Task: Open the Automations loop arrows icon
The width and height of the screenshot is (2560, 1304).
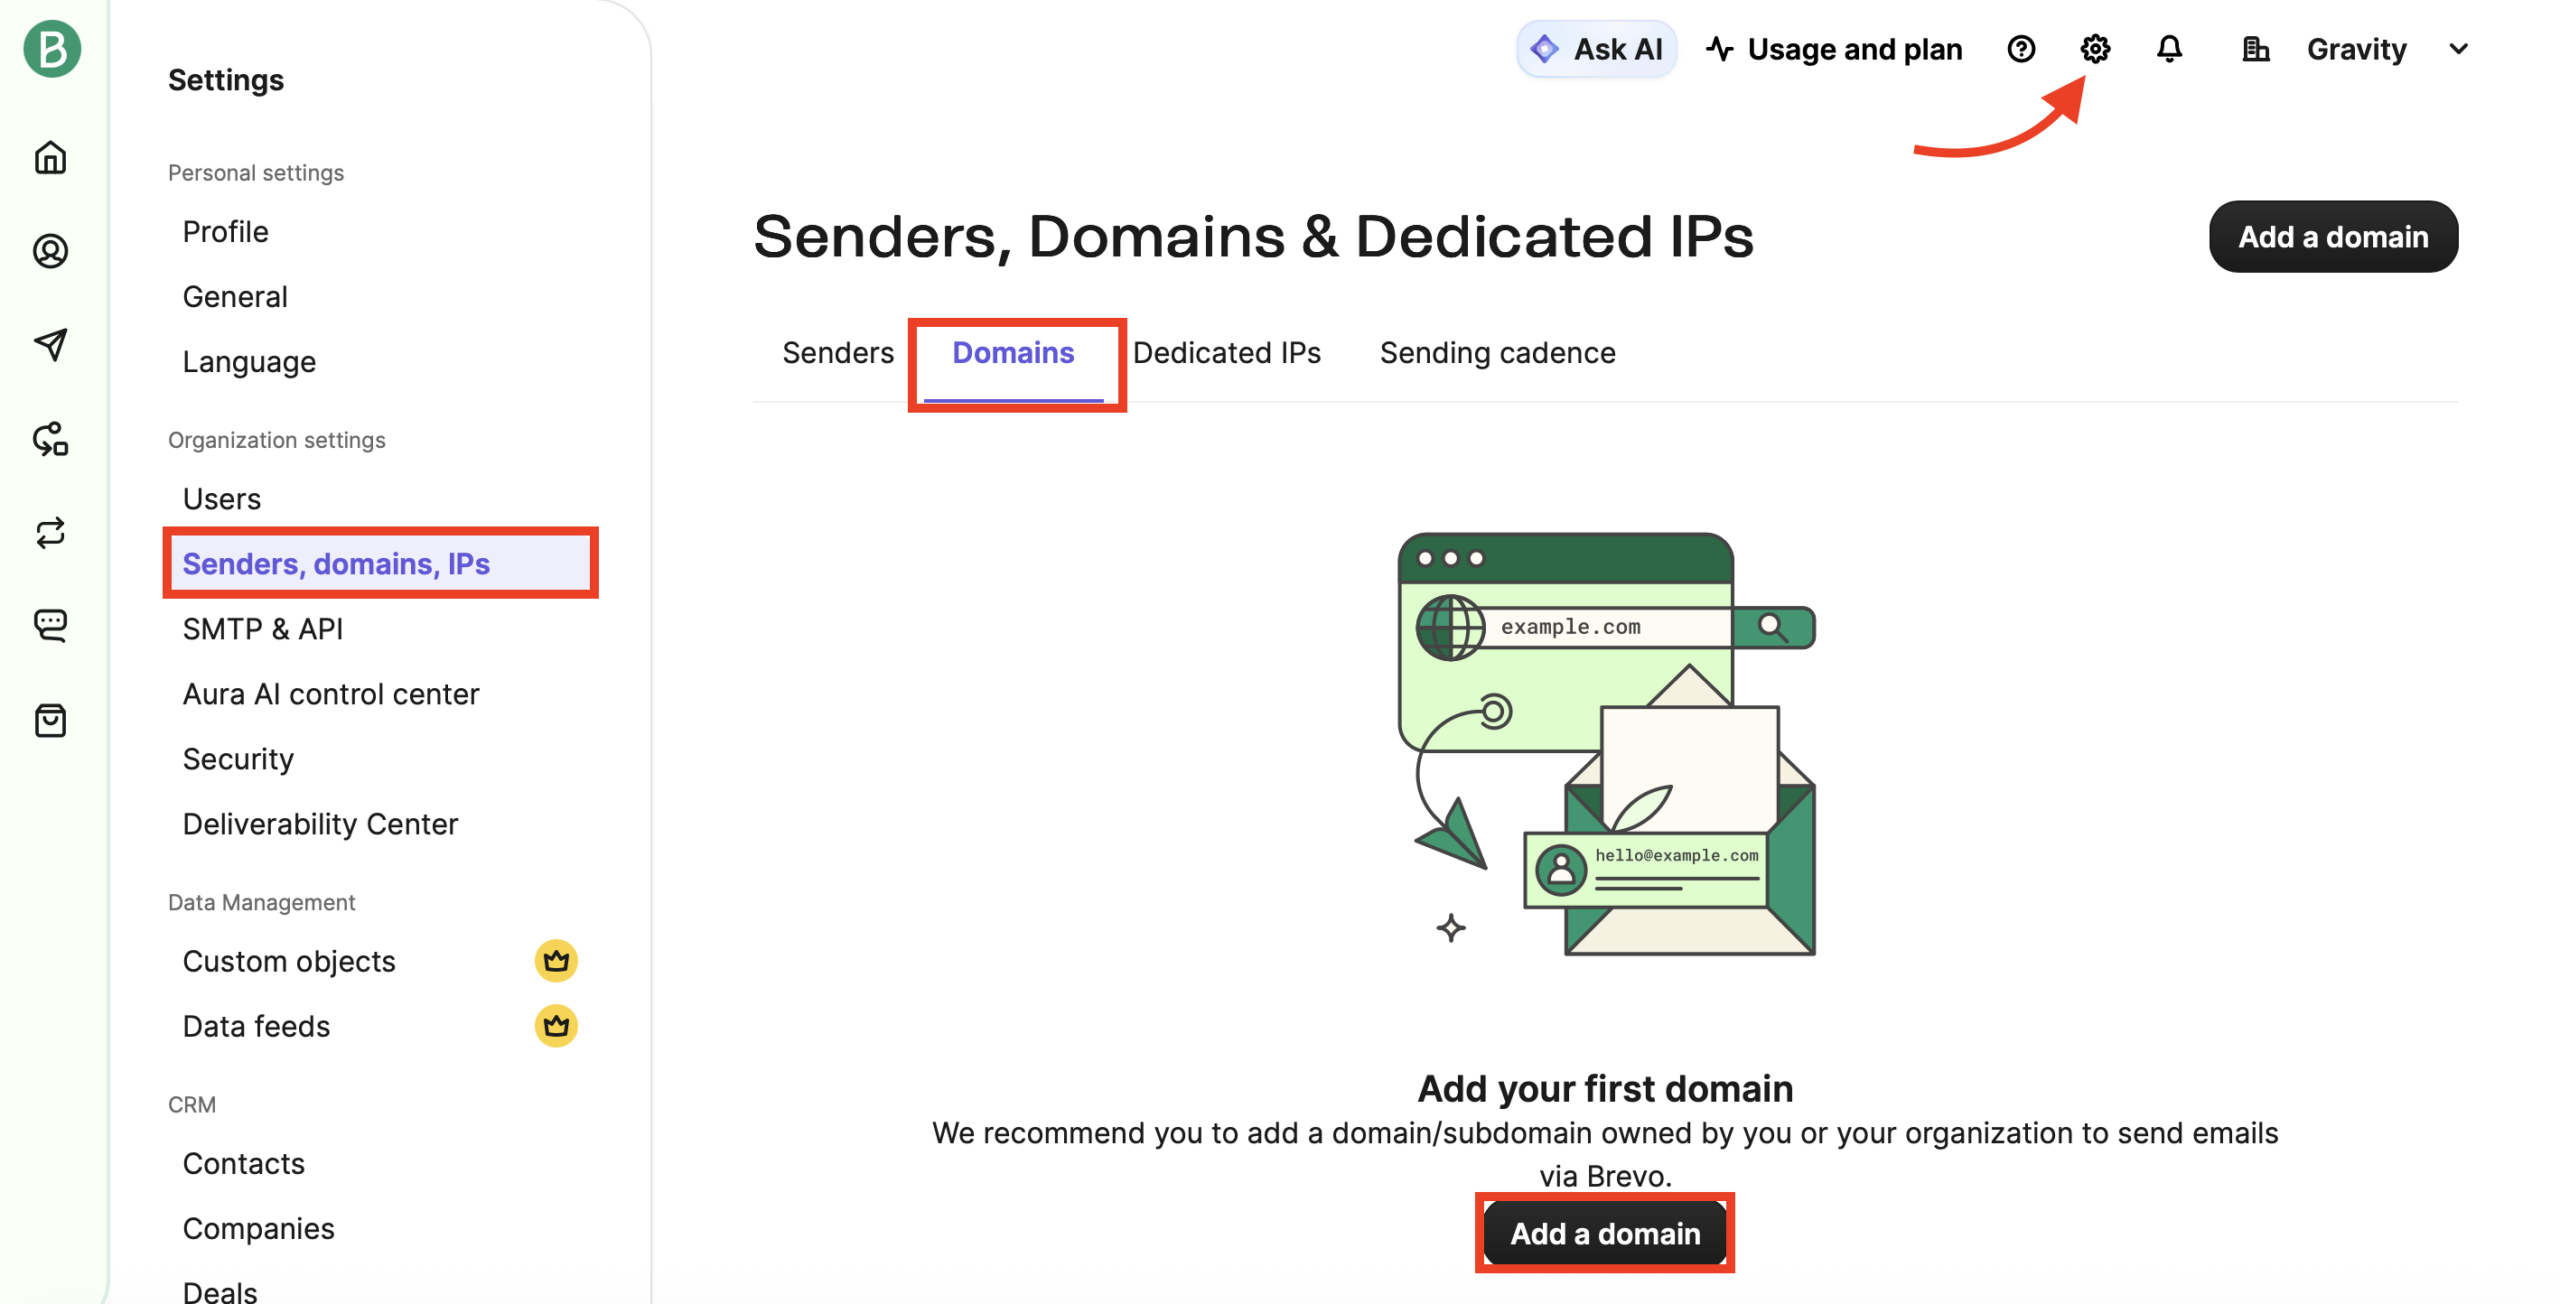Action: (x=51, y=533)
